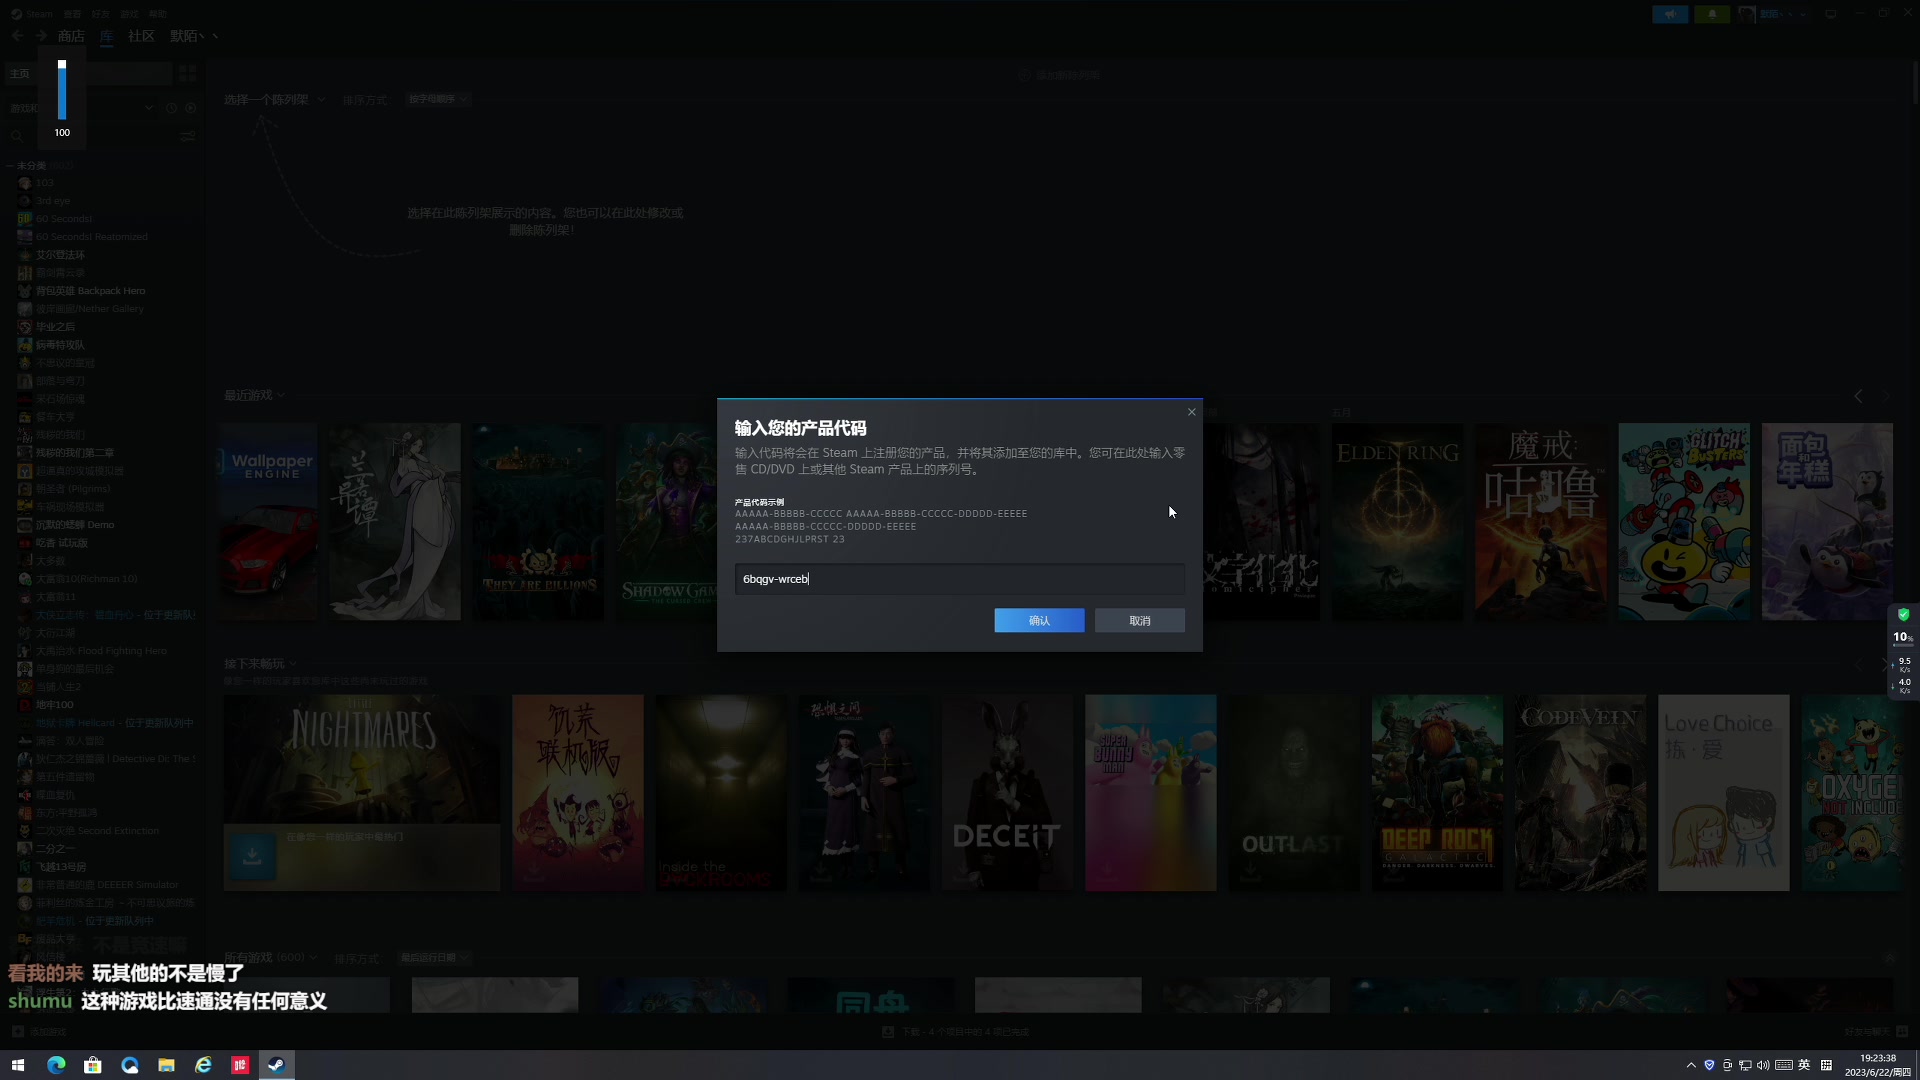Screen dimensions: 1920x1080
Task: Open the 商店 store tab
Action: pyautogui.click(x=71, y=36)
